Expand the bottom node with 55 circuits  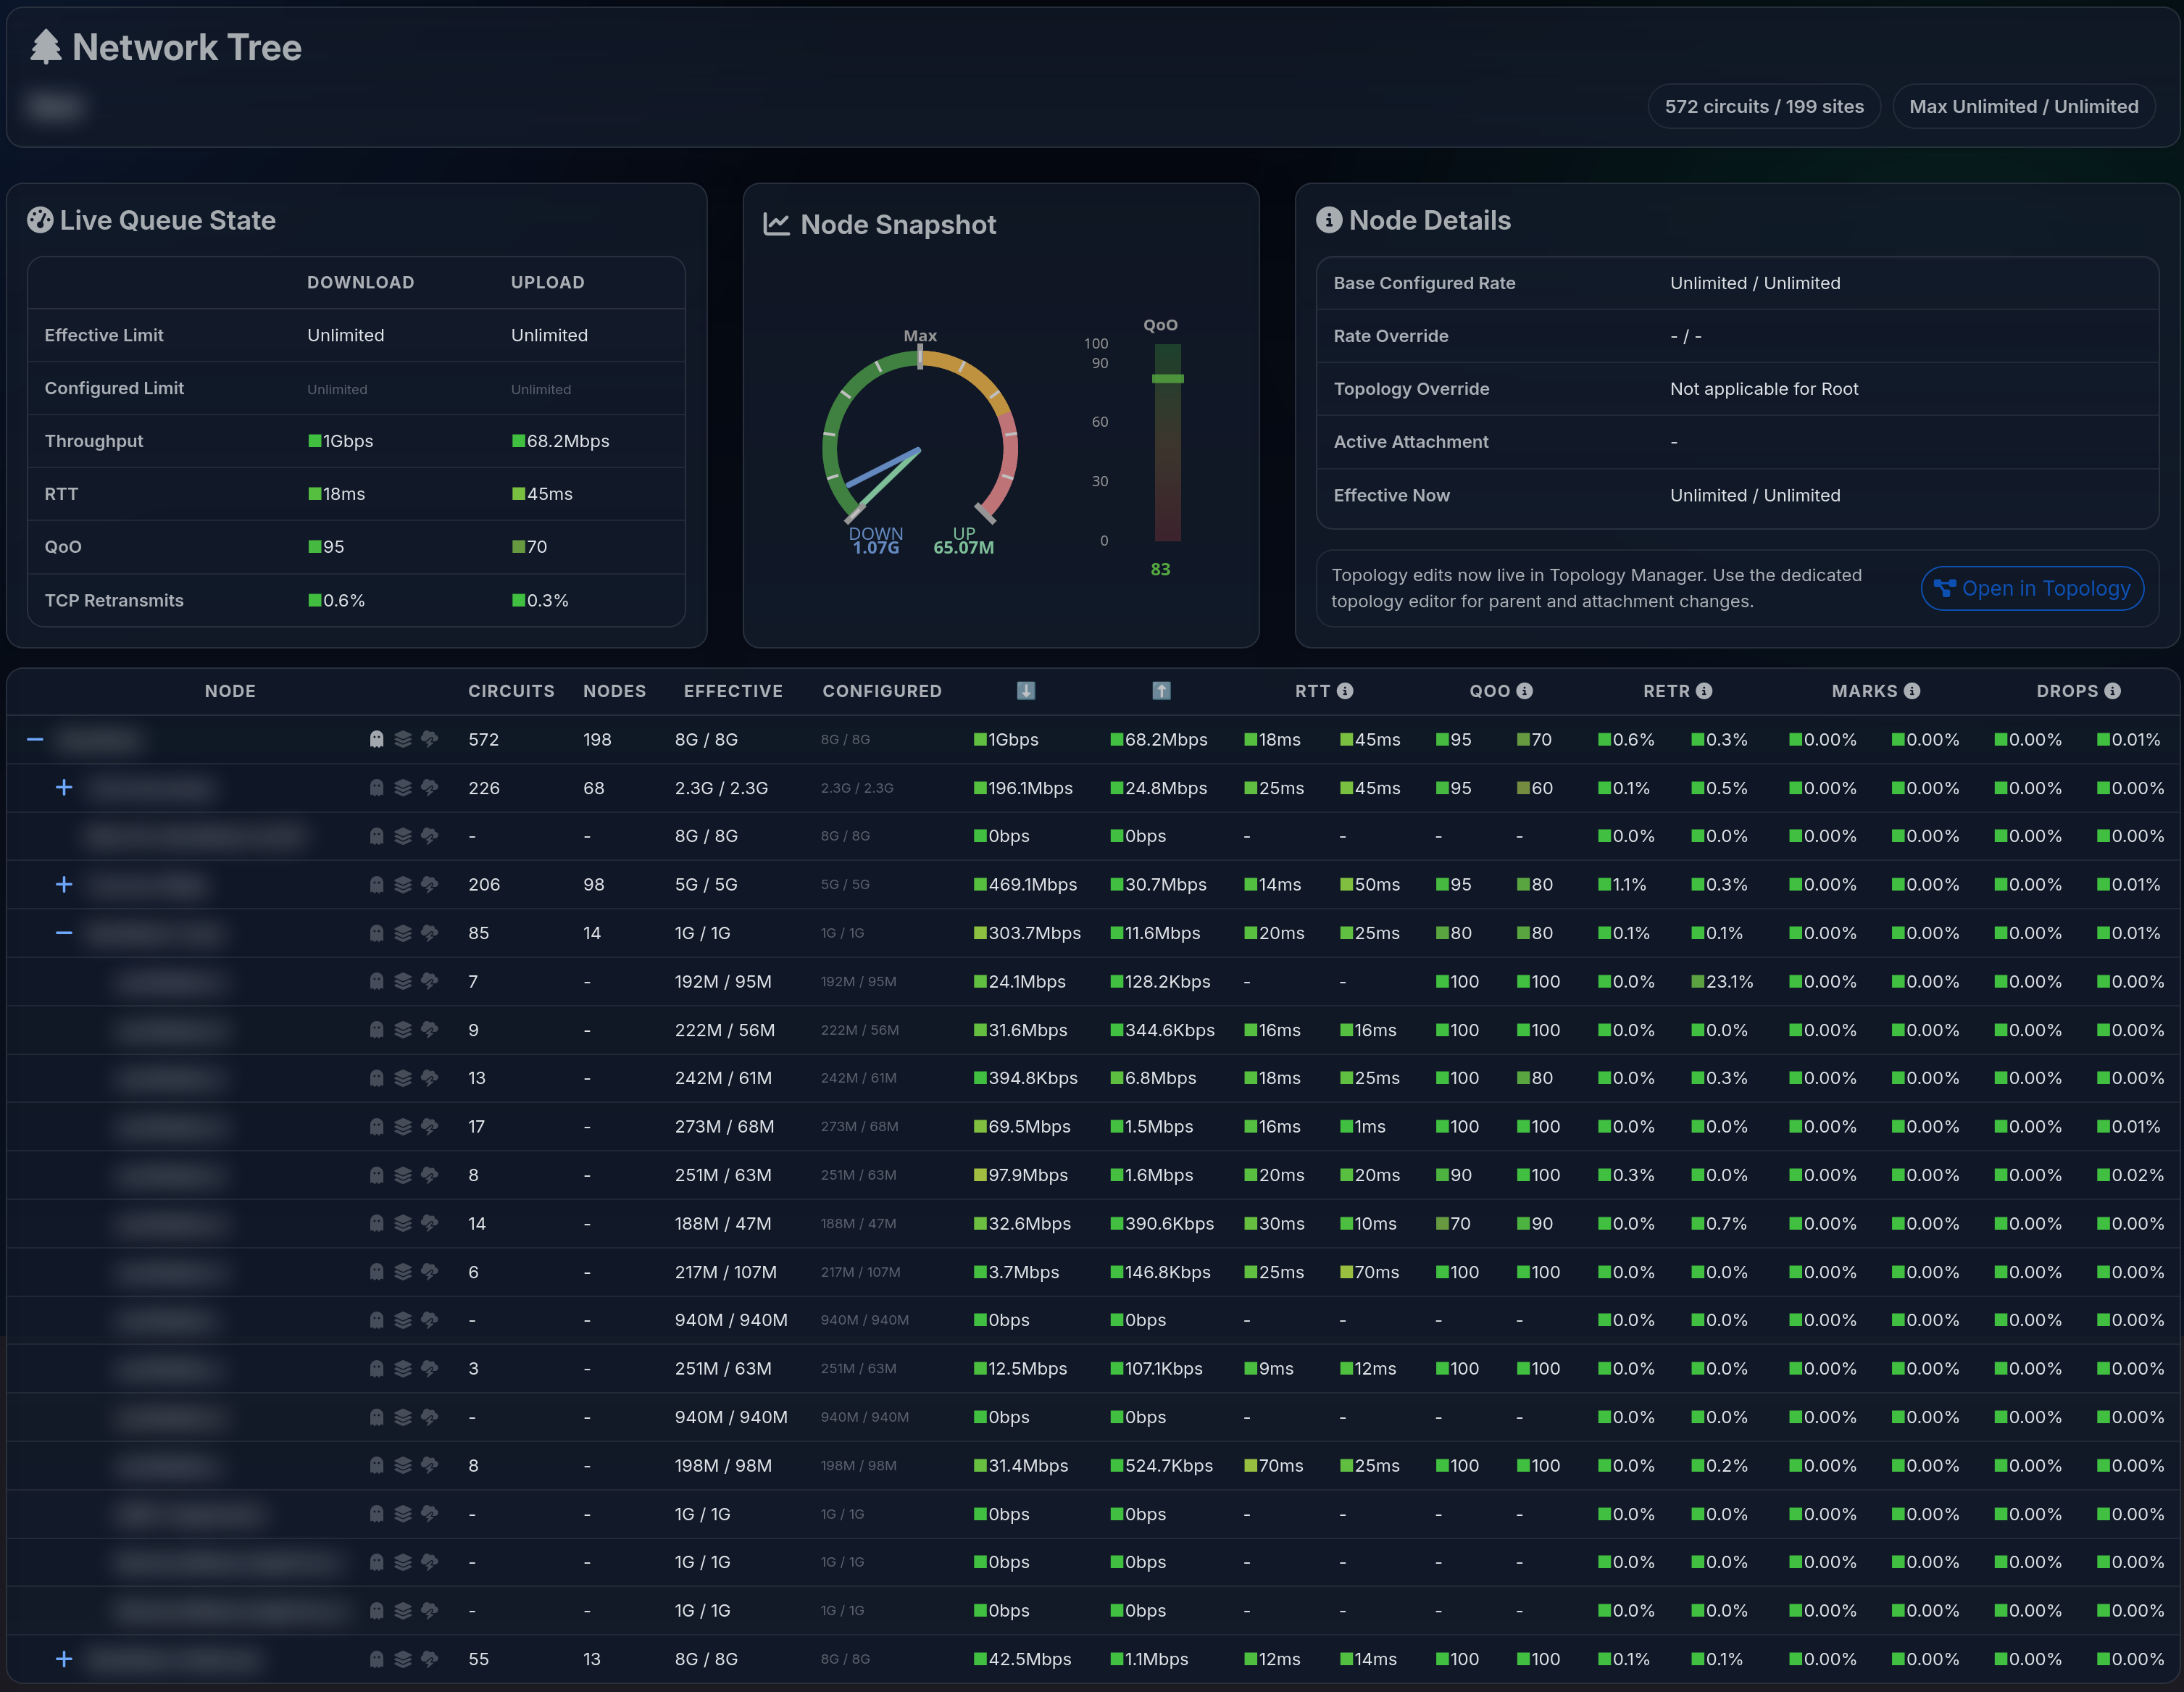pos(64,1658)
